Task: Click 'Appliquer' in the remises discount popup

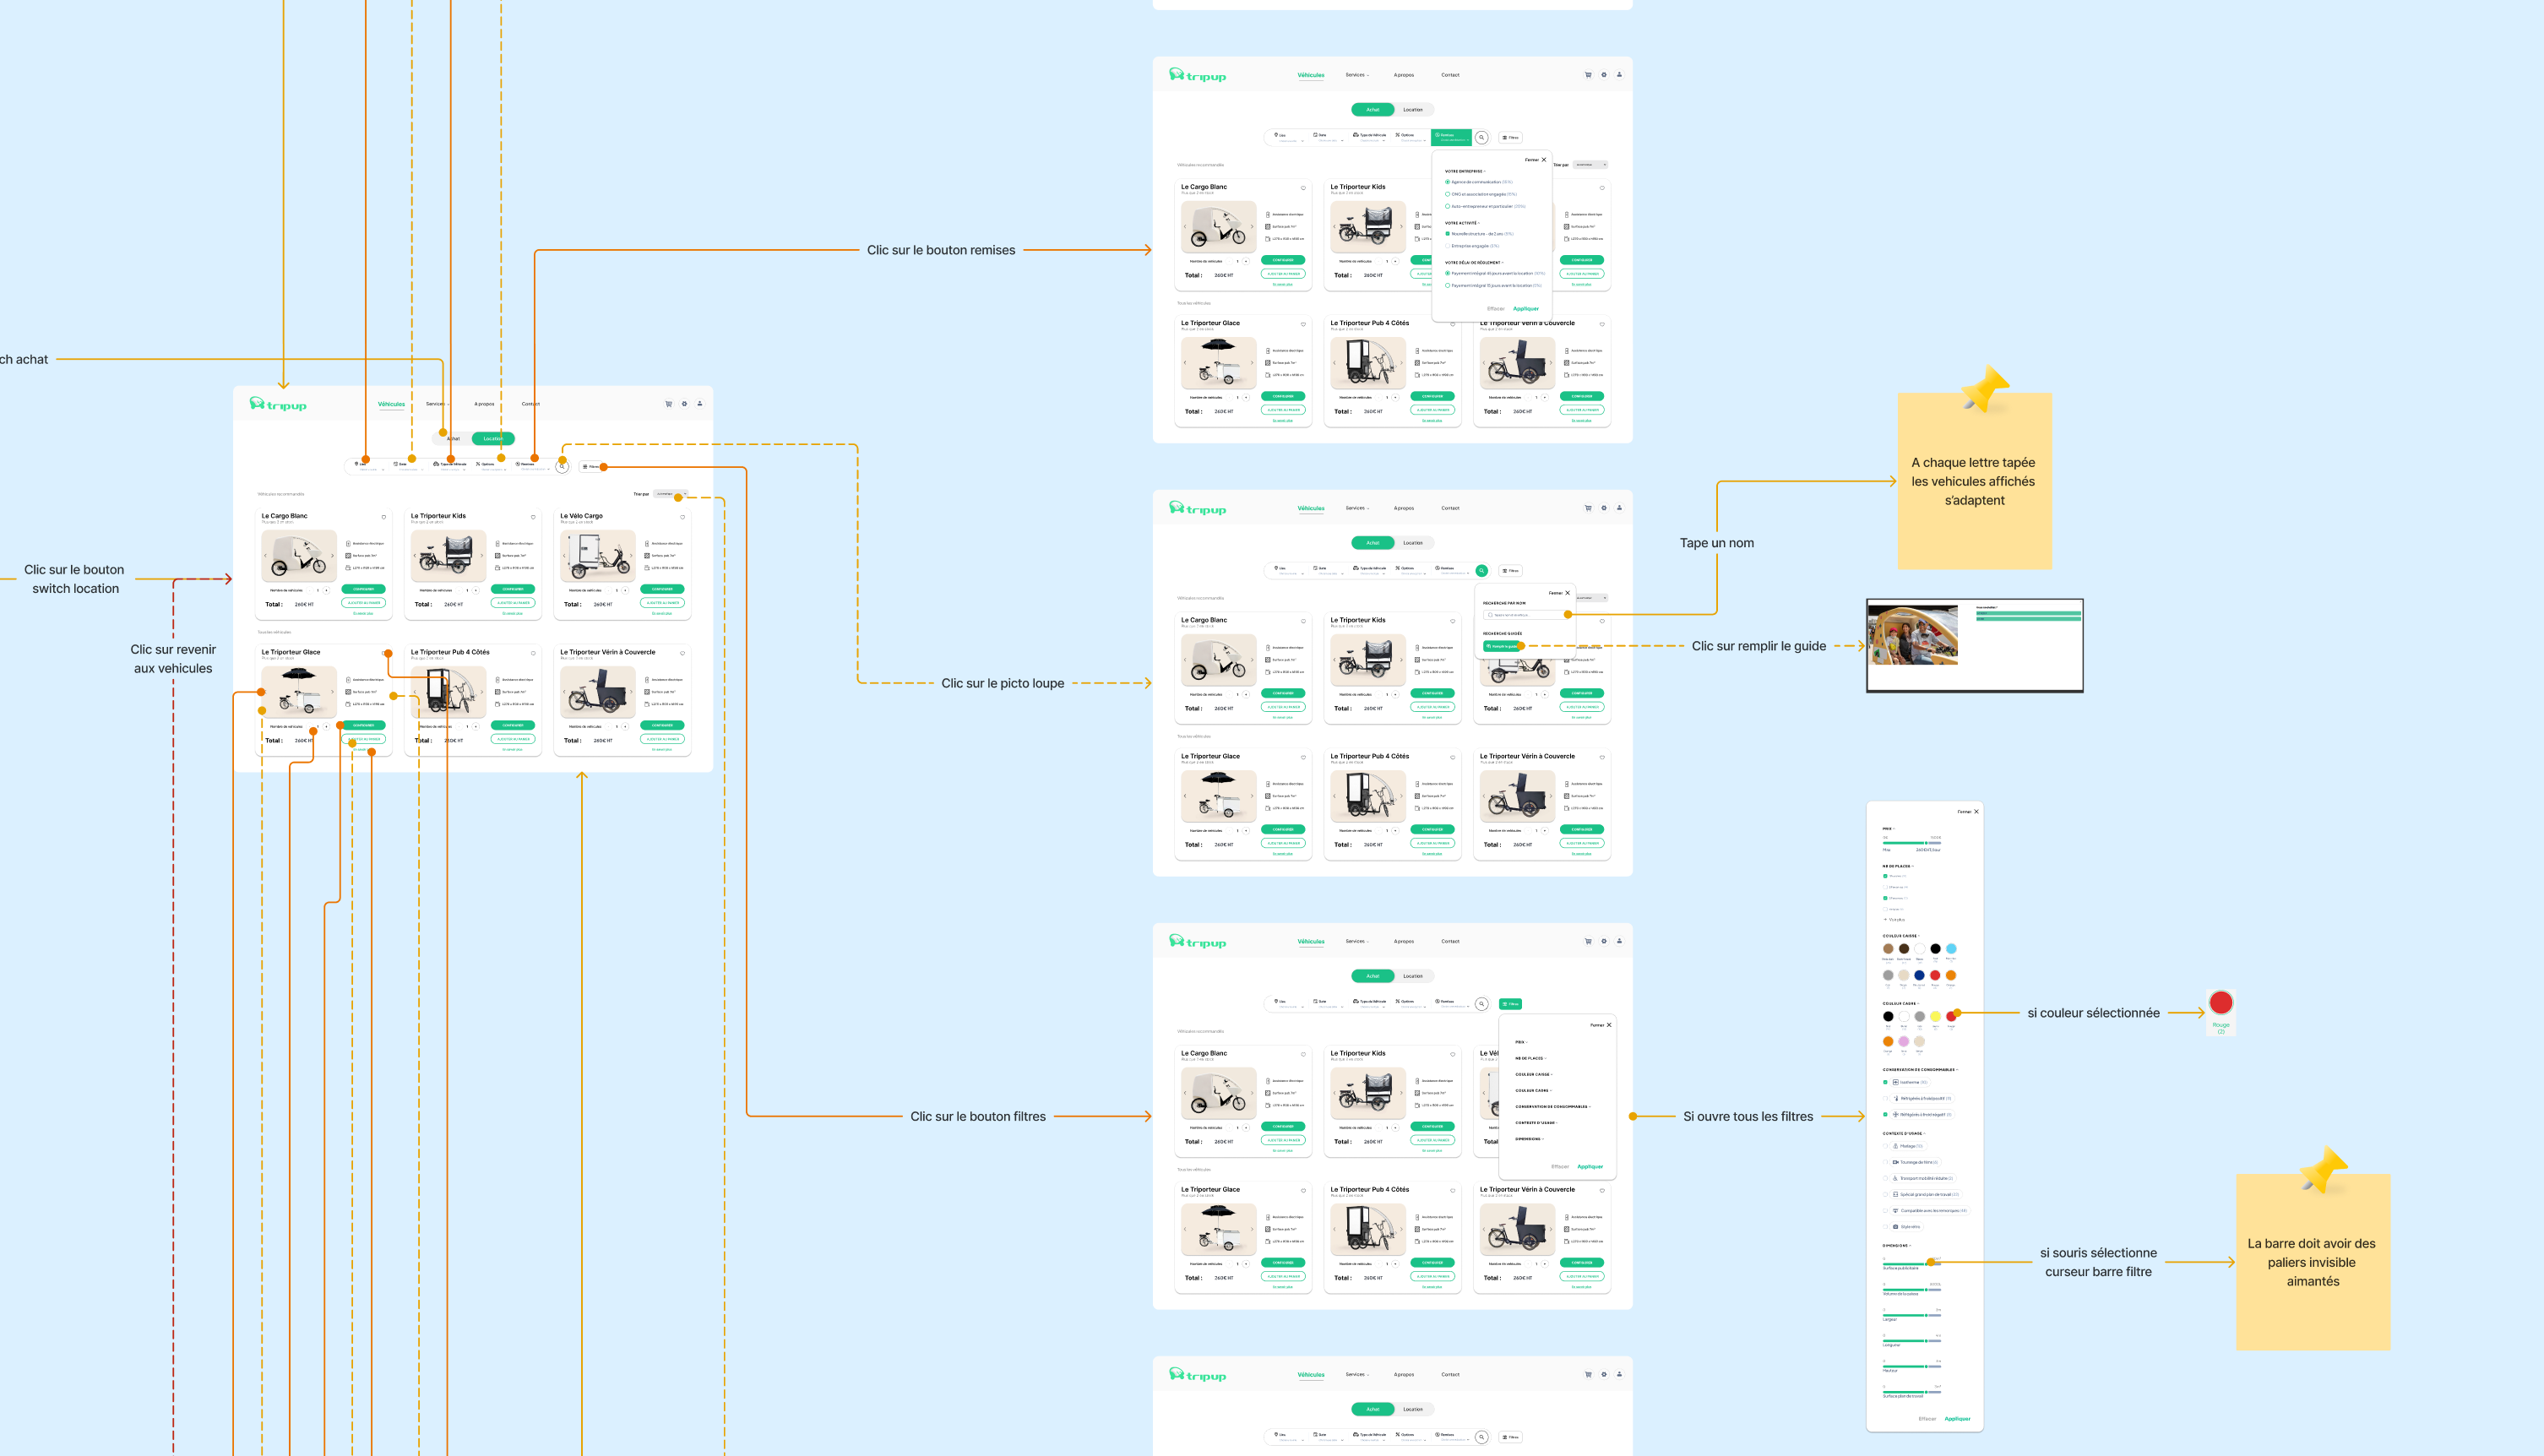Action: point(1525,309)
